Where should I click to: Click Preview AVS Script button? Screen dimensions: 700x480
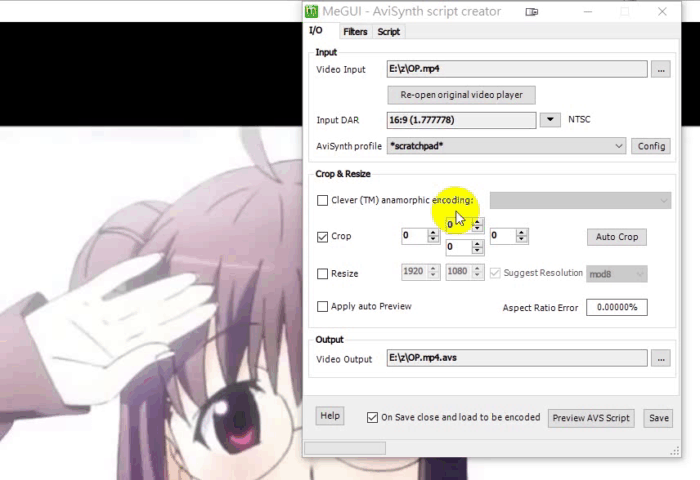click(x=591, y=418)
